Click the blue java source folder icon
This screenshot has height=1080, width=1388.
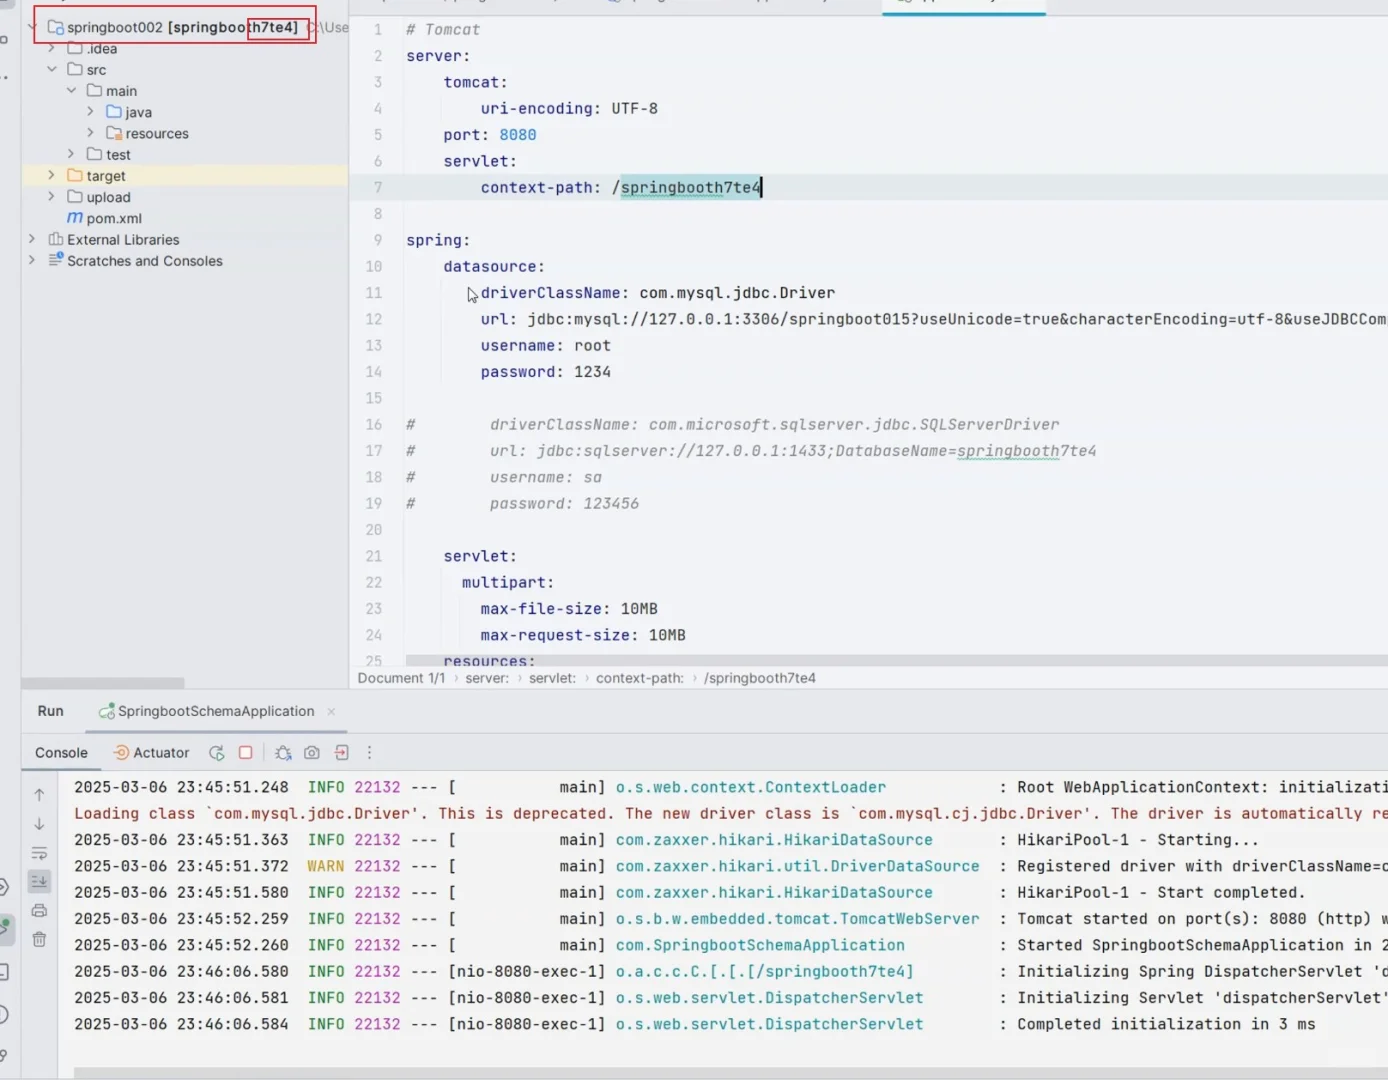click(x=114, y=111)
